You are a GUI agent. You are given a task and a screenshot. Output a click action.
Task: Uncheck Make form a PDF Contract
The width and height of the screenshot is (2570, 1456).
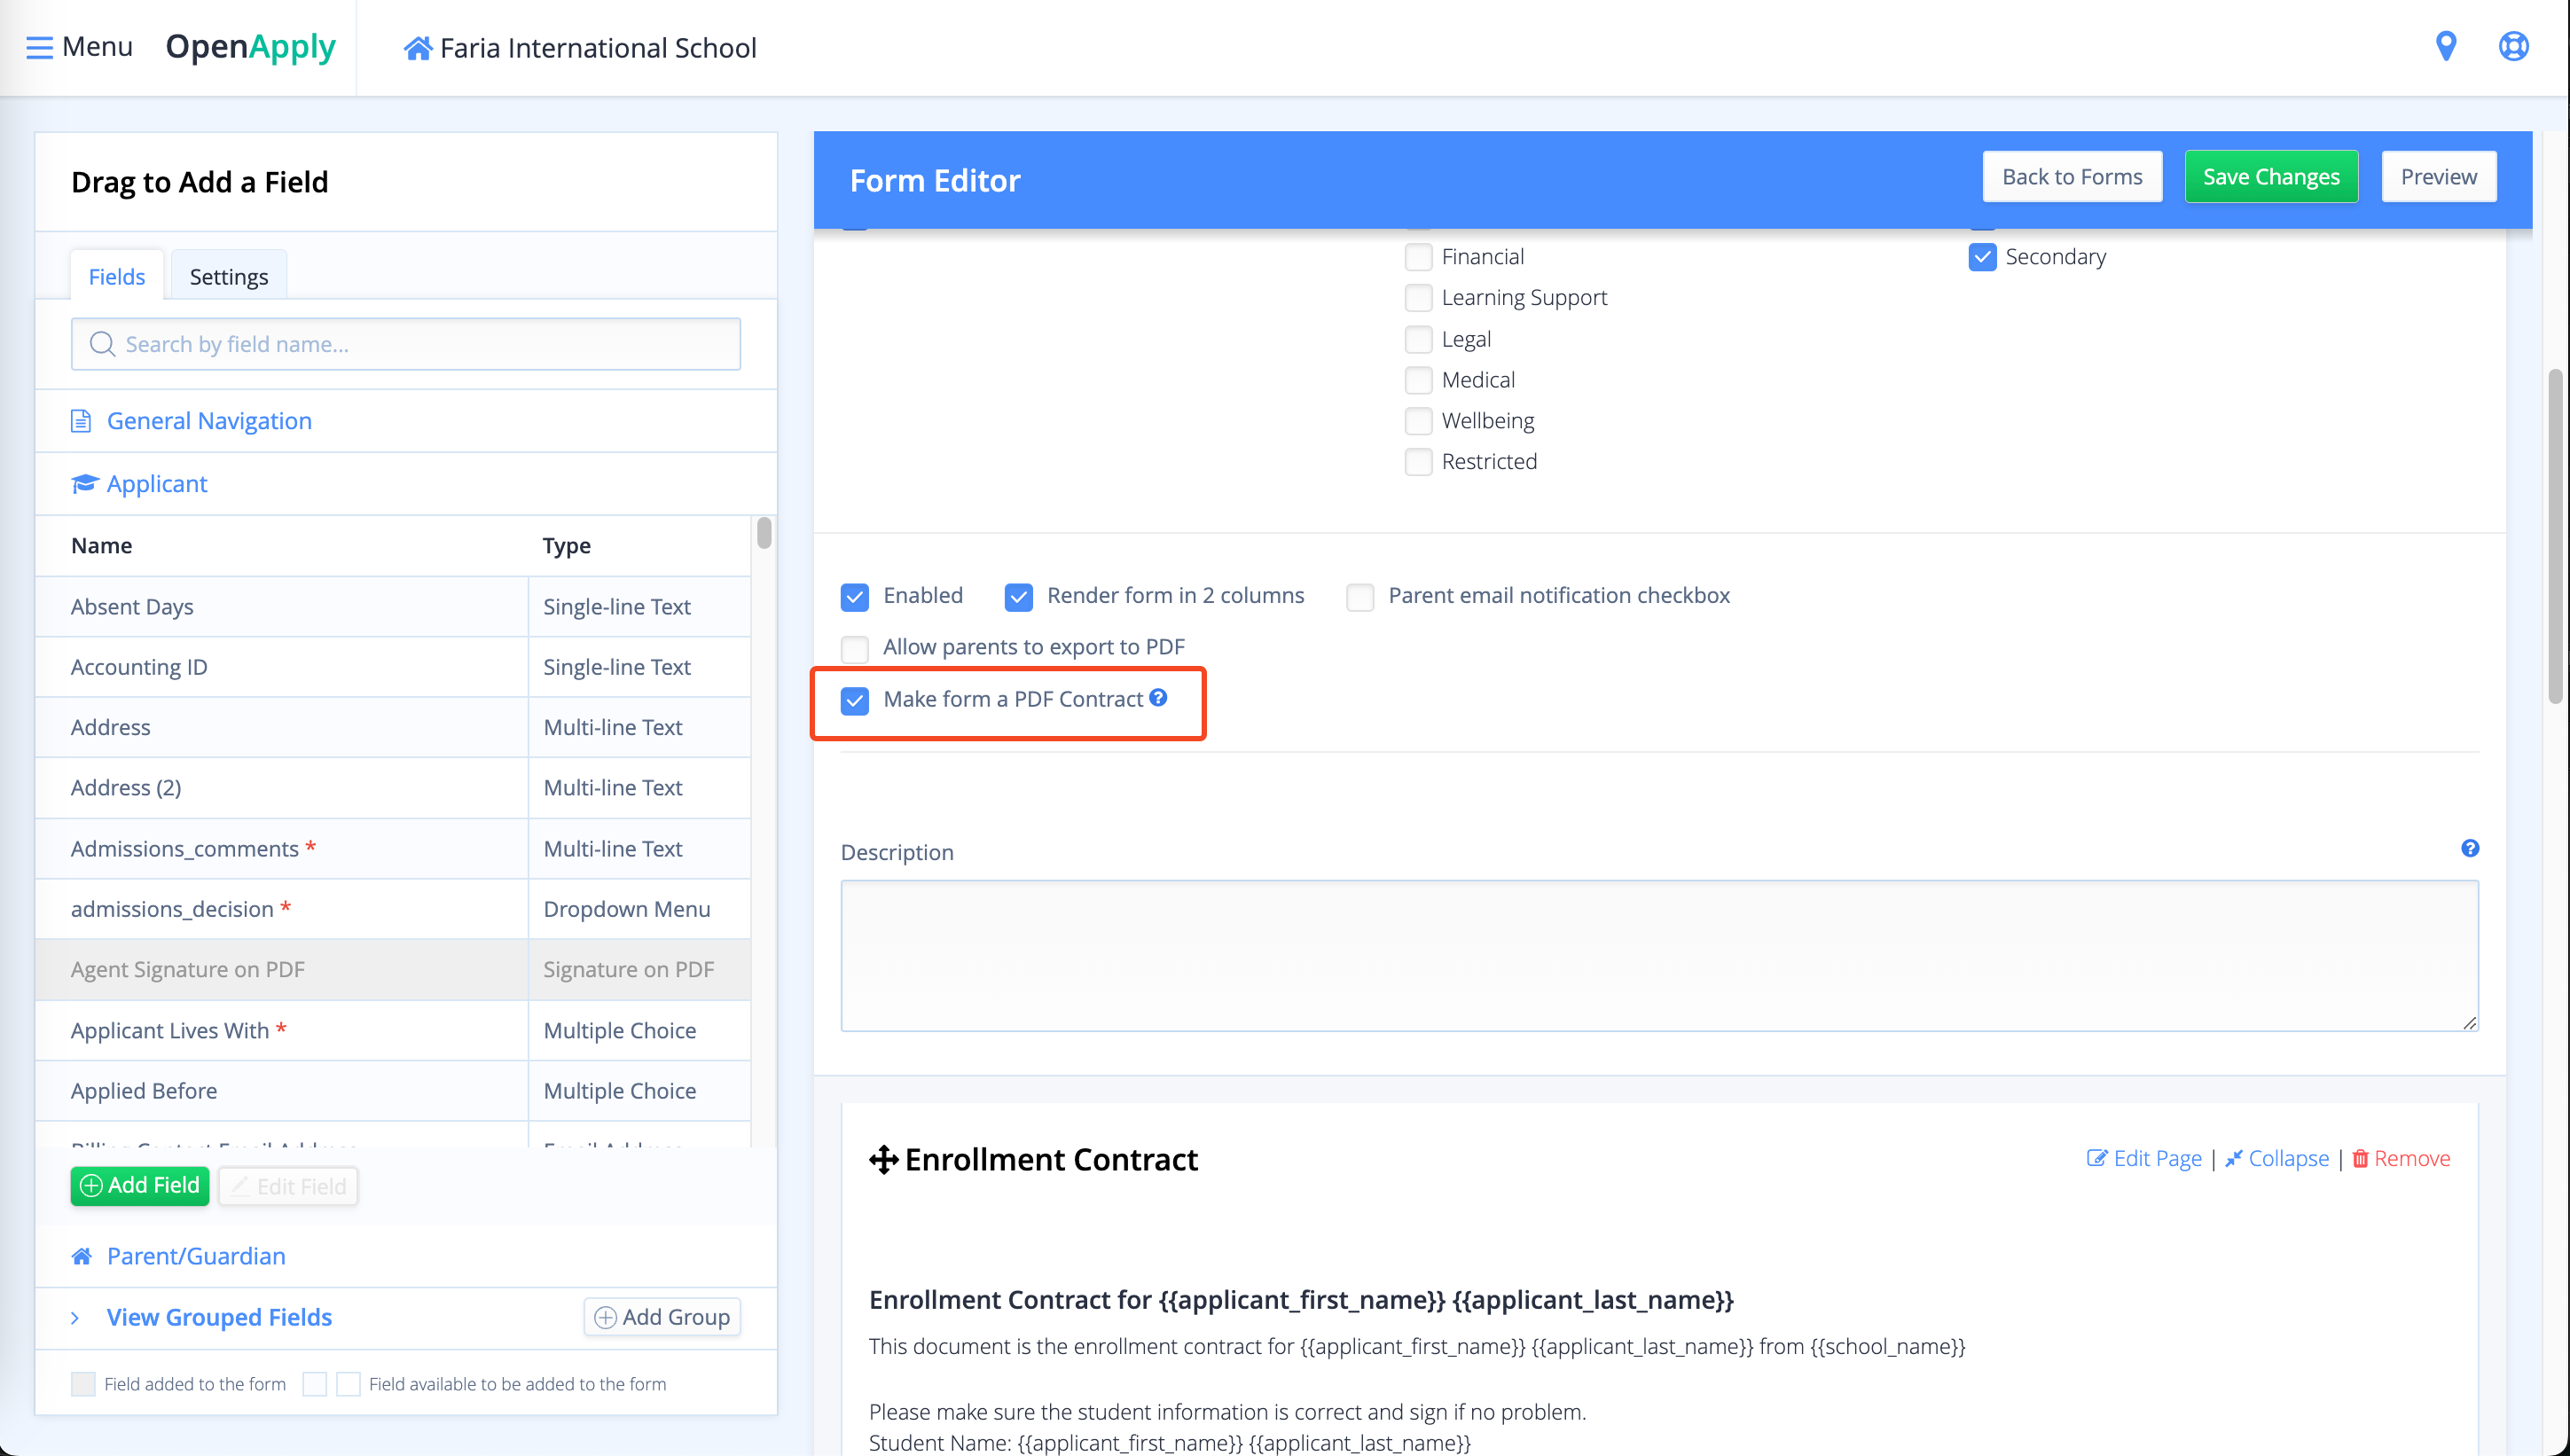855,700
